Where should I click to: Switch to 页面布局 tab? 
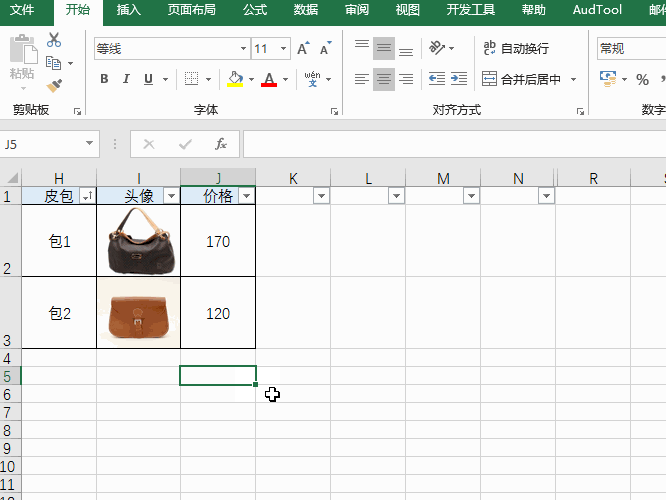(x=192, y=10)
